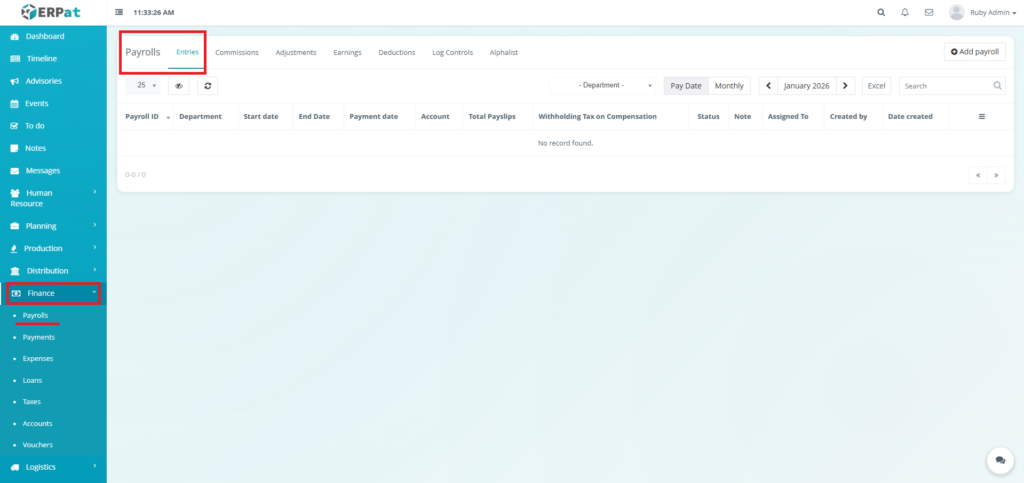Open the rows-per-page 25 dropdown

(x=146, y=86)
